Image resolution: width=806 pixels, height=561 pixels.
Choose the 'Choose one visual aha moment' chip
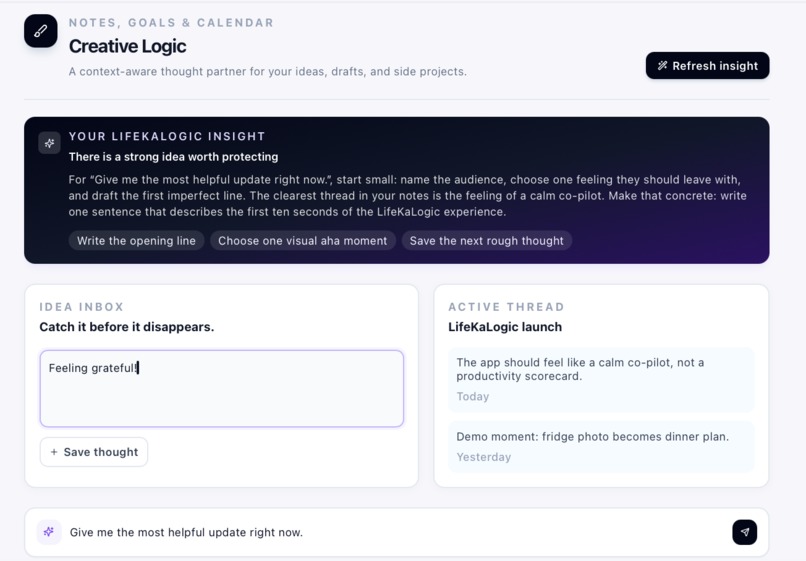coord(302,241)
